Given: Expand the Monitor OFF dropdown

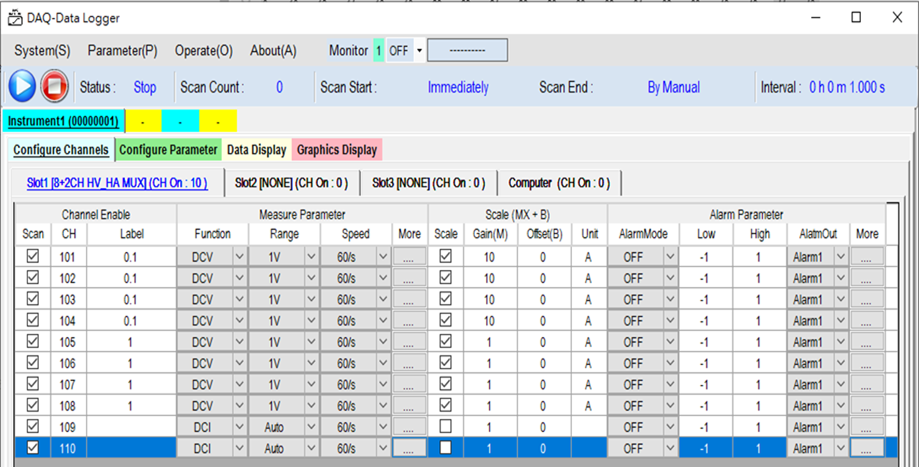Looking at the screenshot, I should pyautogui.click(x=419, y=51).
